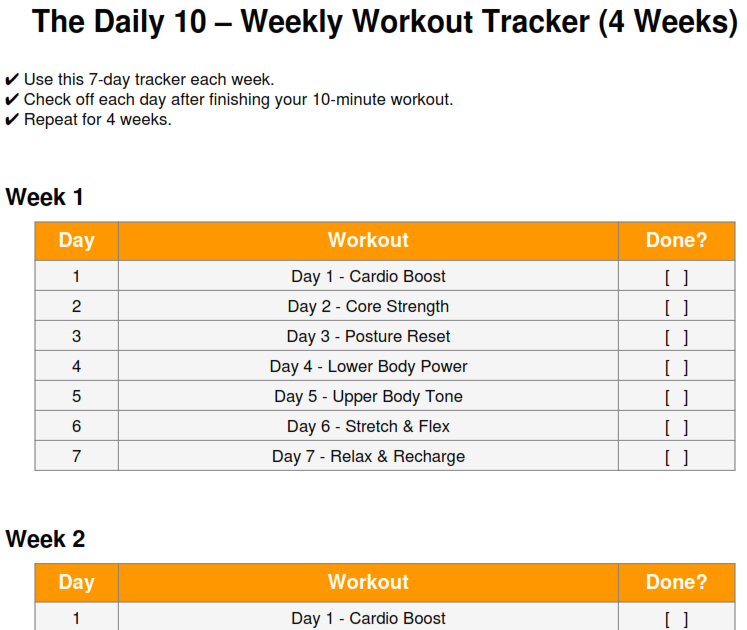
Task: Click Week 1 'Done?' column header
Action: [676, 240]
